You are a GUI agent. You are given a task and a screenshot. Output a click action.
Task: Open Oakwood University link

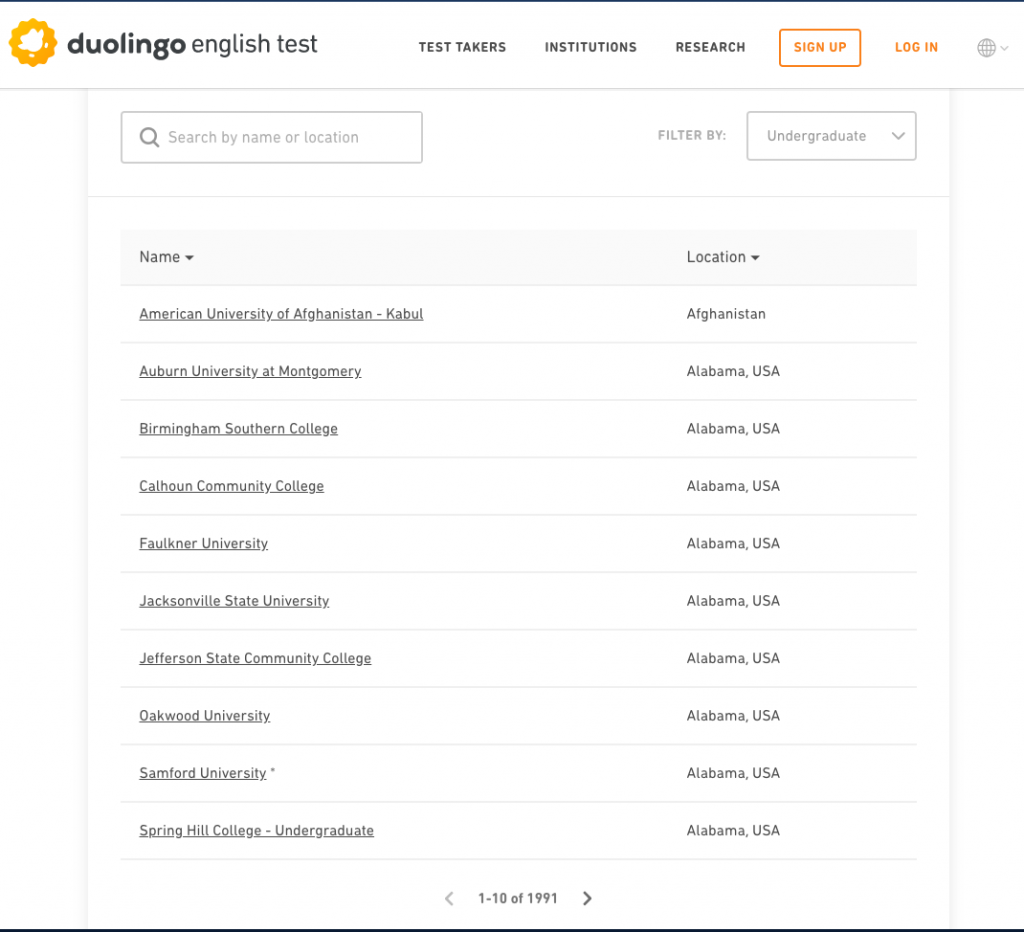pos(204,716)
